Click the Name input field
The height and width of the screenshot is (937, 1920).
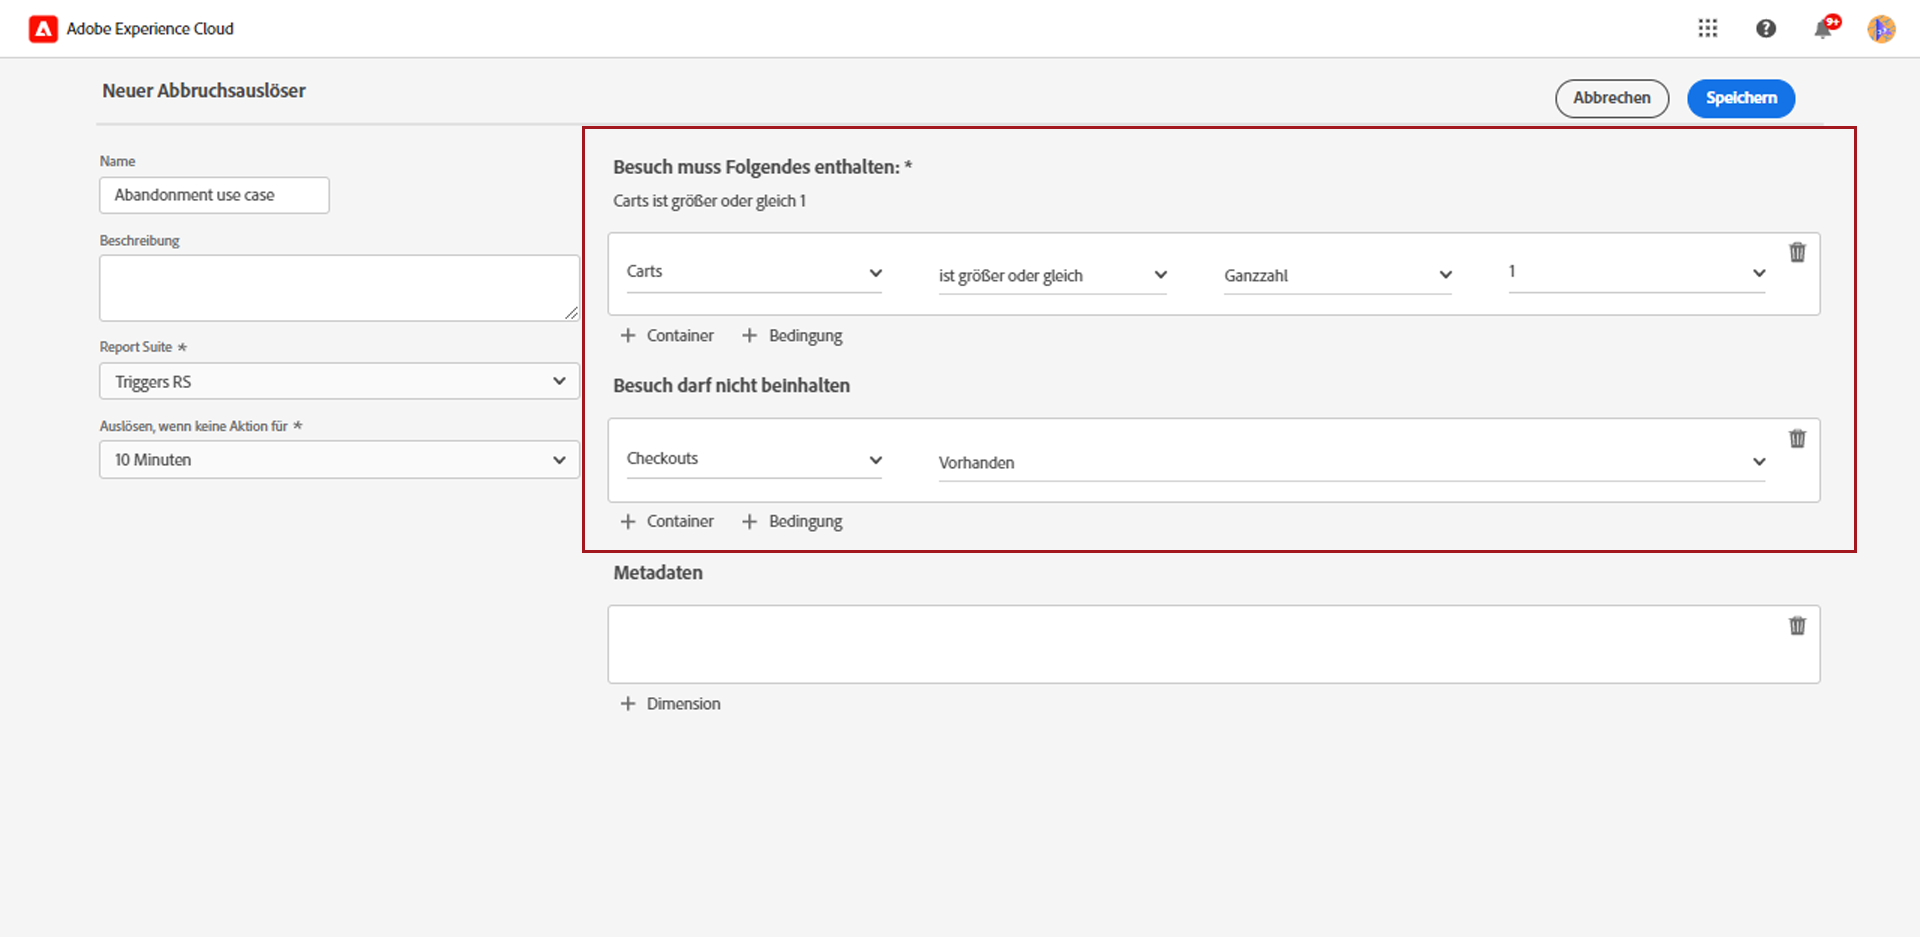tap(214, 195)
